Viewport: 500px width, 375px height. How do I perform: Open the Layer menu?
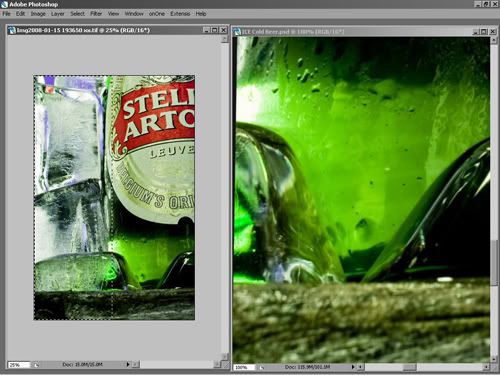pos(58,14)
